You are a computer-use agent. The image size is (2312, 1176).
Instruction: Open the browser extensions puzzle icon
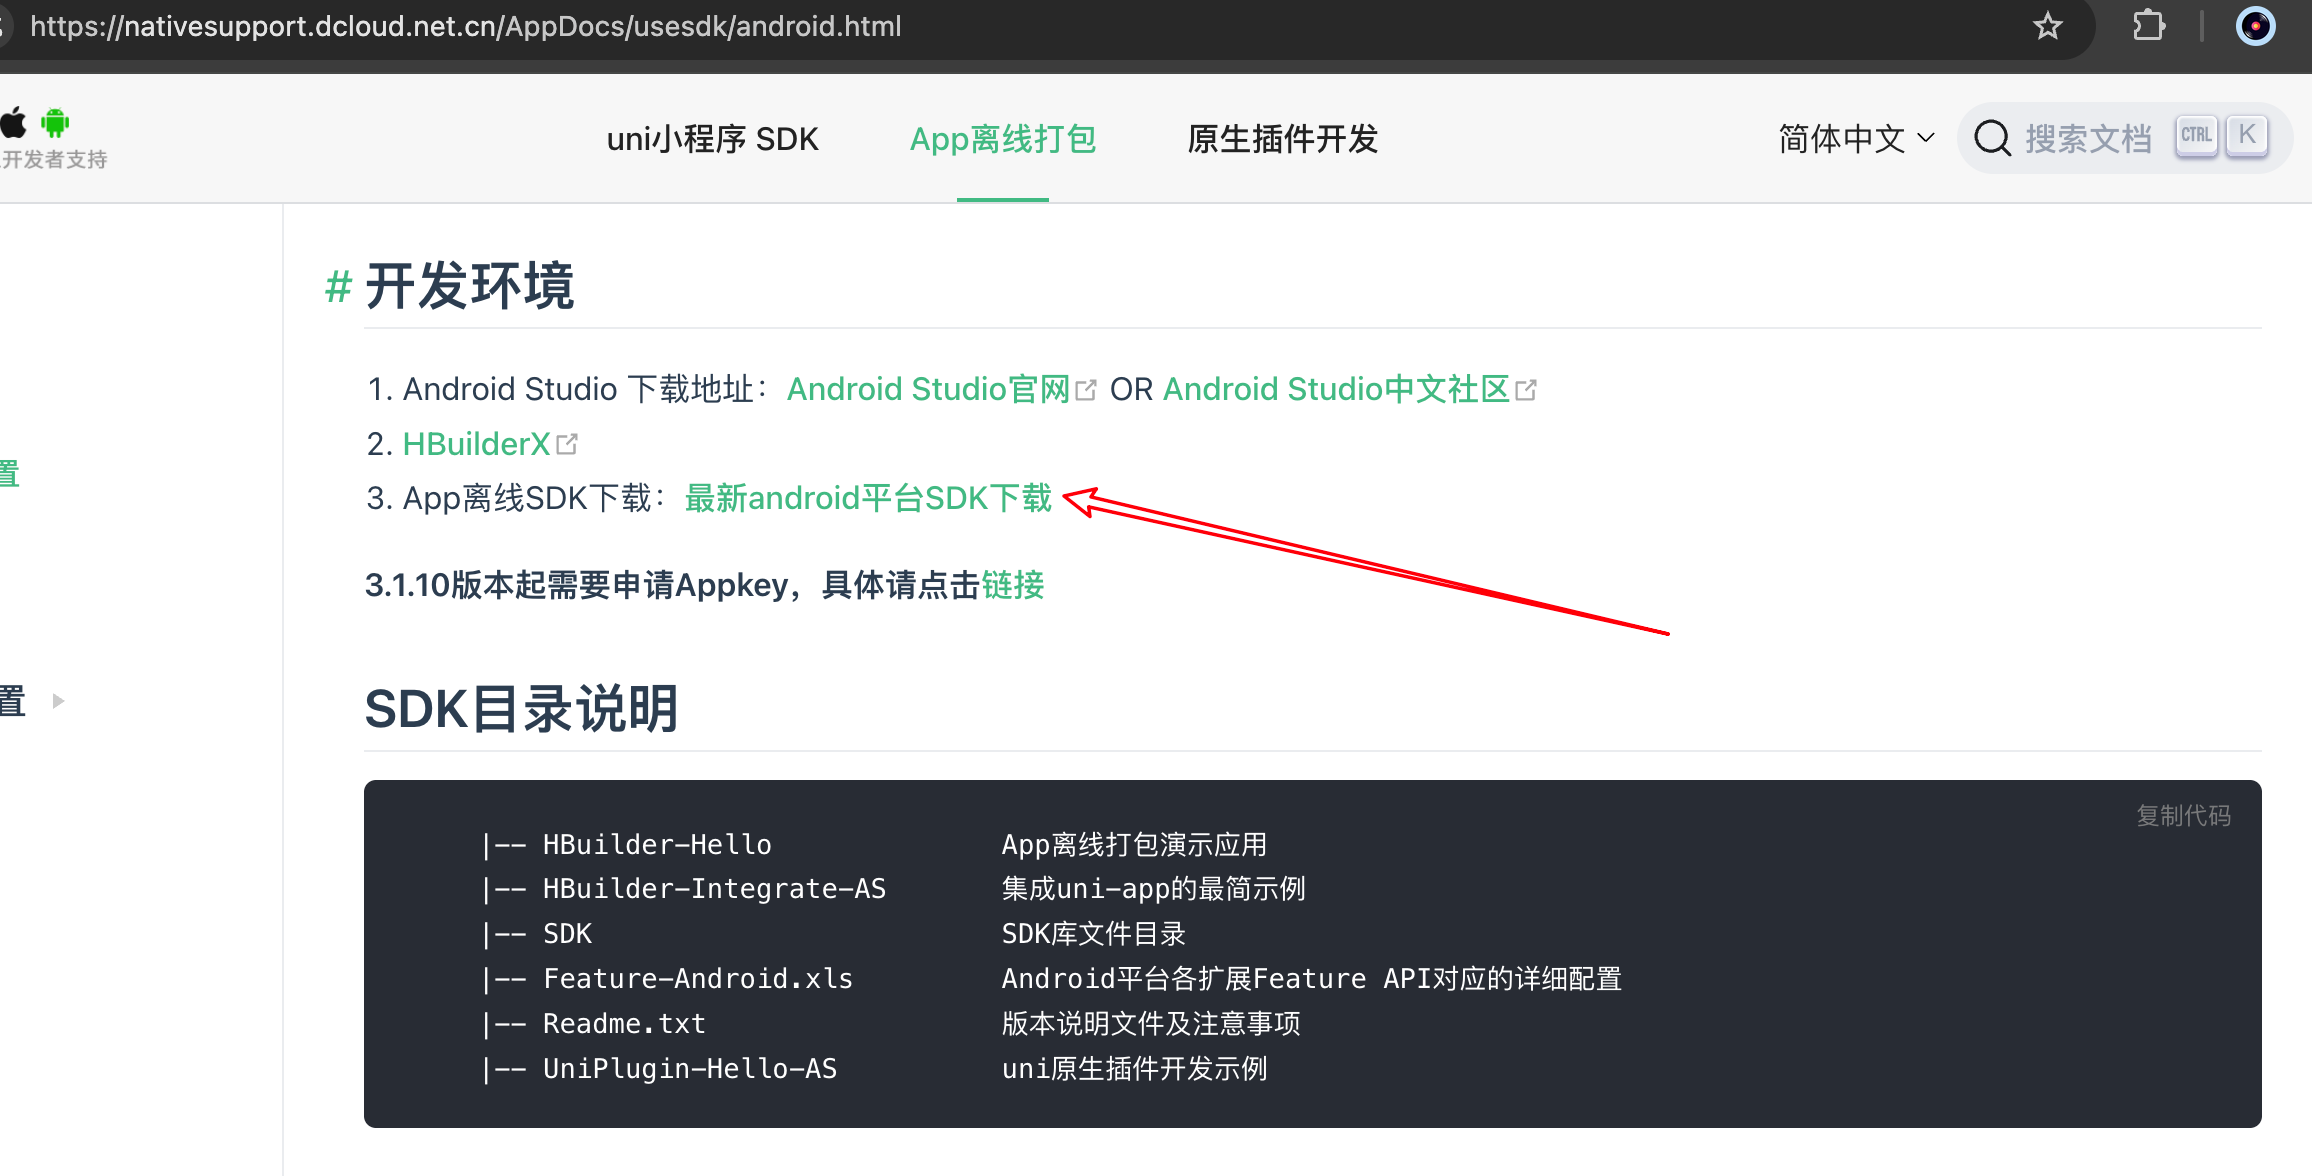point(2149,27)
